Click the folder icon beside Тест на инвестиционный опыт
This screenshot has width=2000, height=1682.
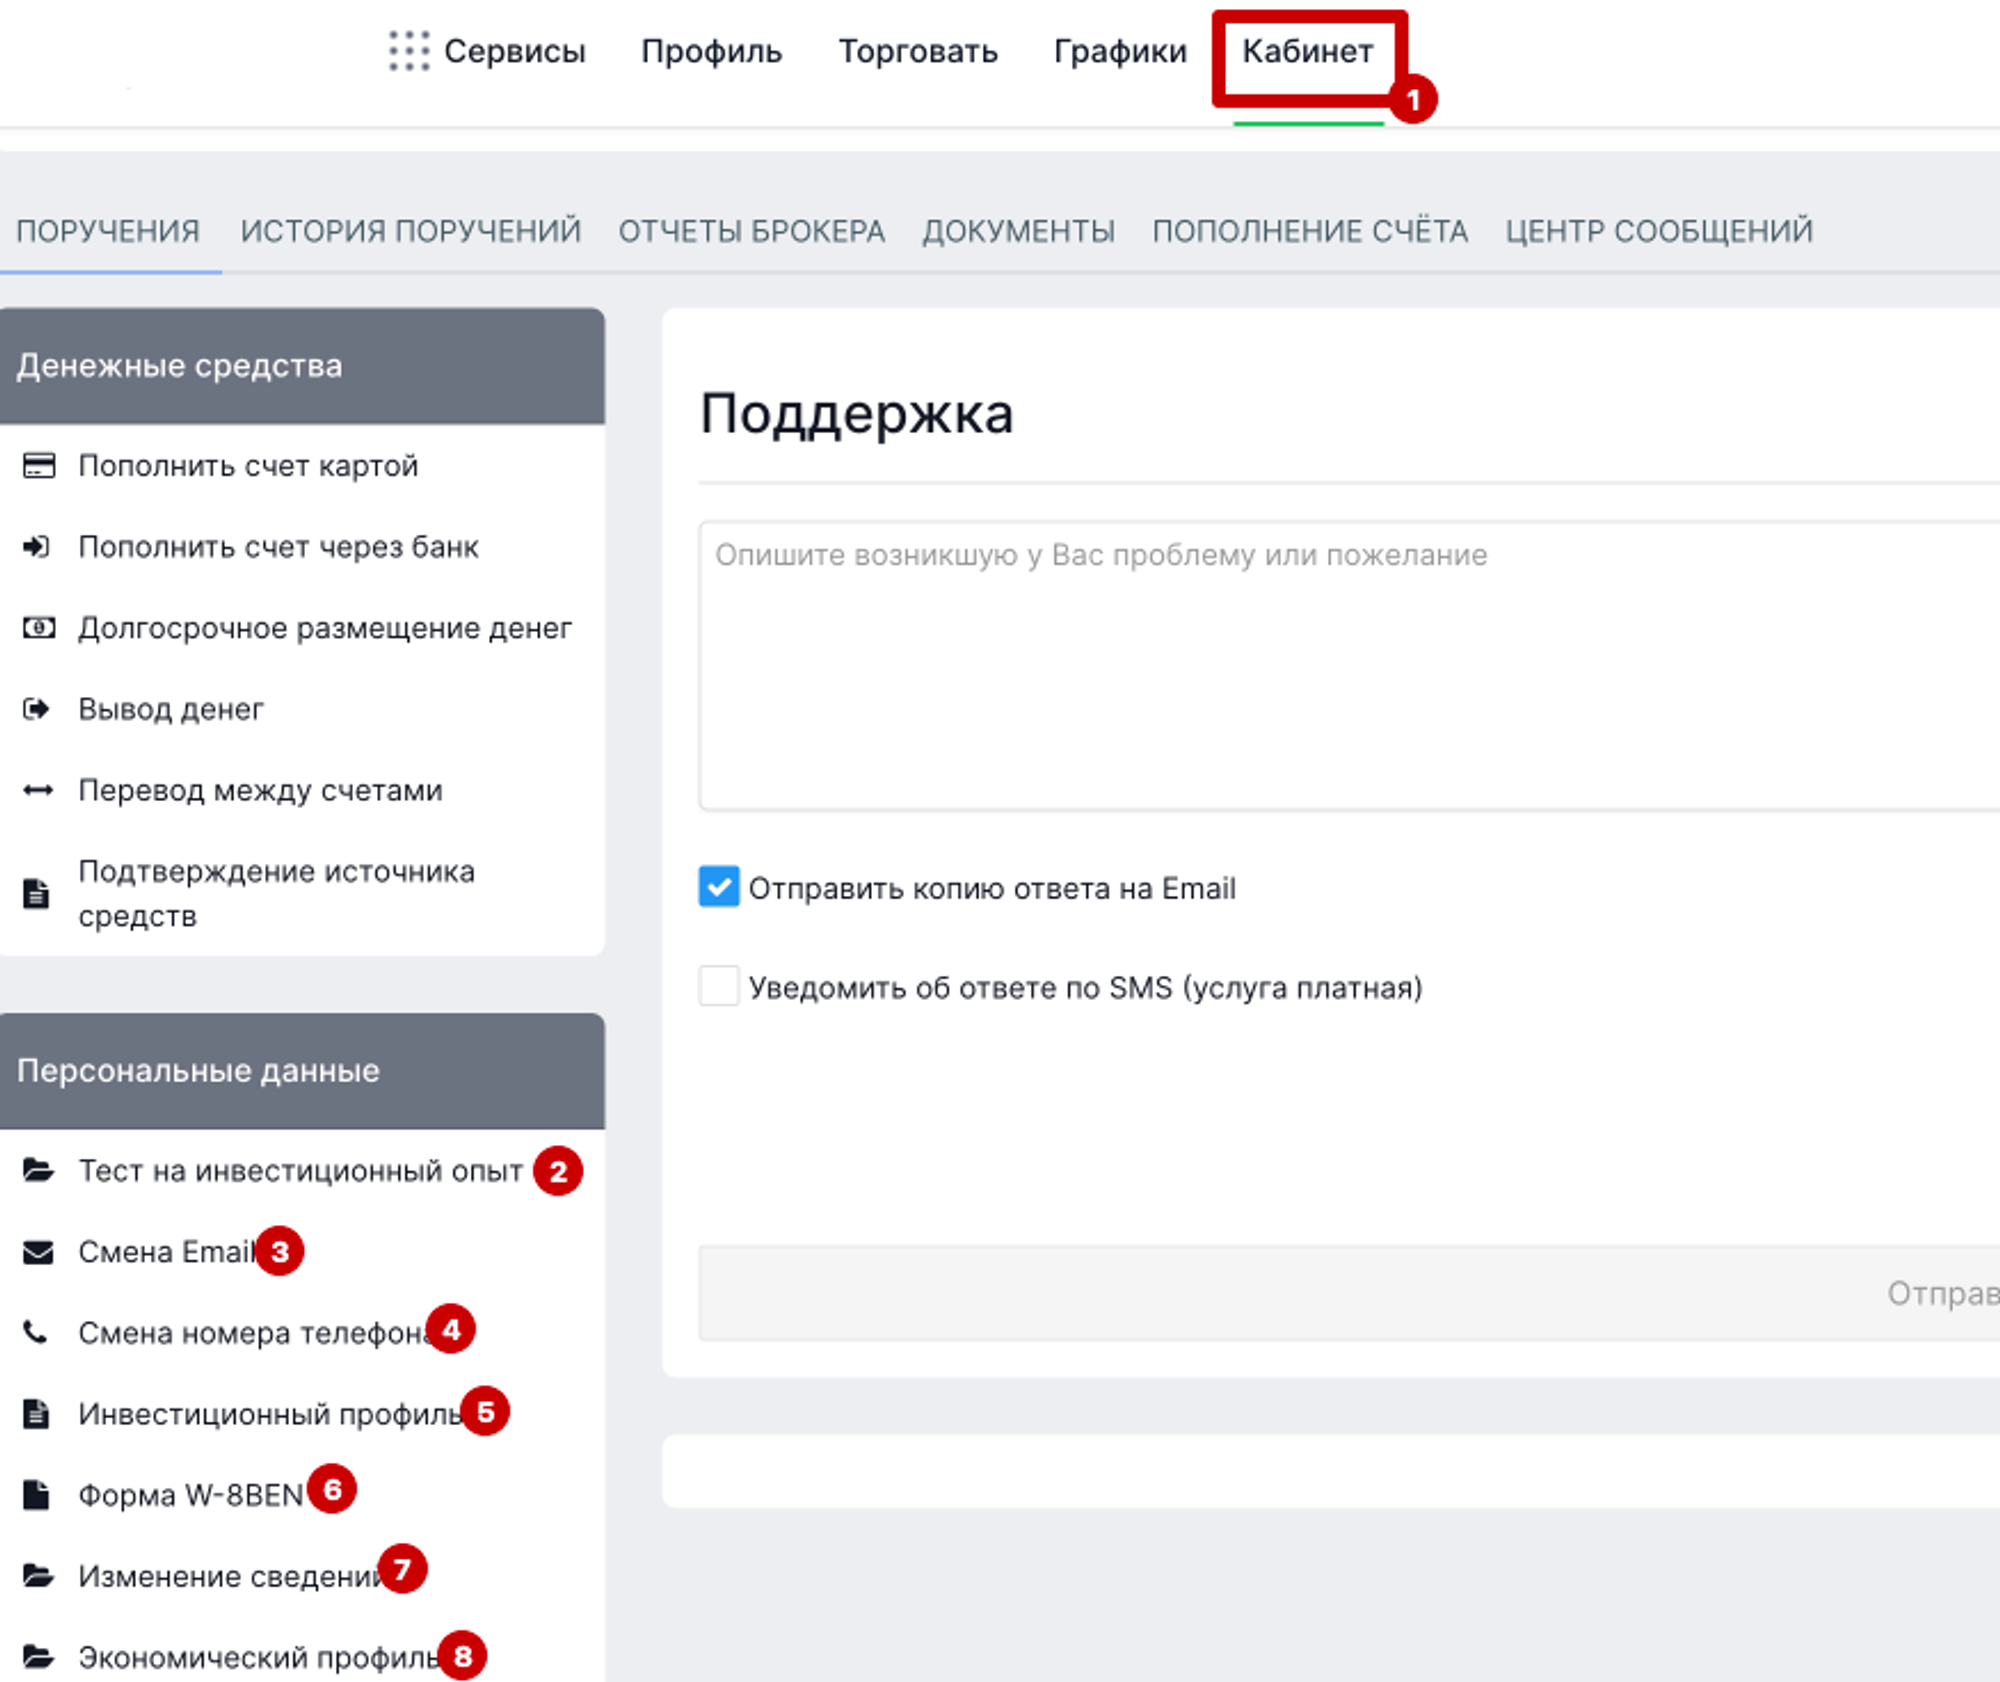pyautogui.click(x=39, y=1170)
